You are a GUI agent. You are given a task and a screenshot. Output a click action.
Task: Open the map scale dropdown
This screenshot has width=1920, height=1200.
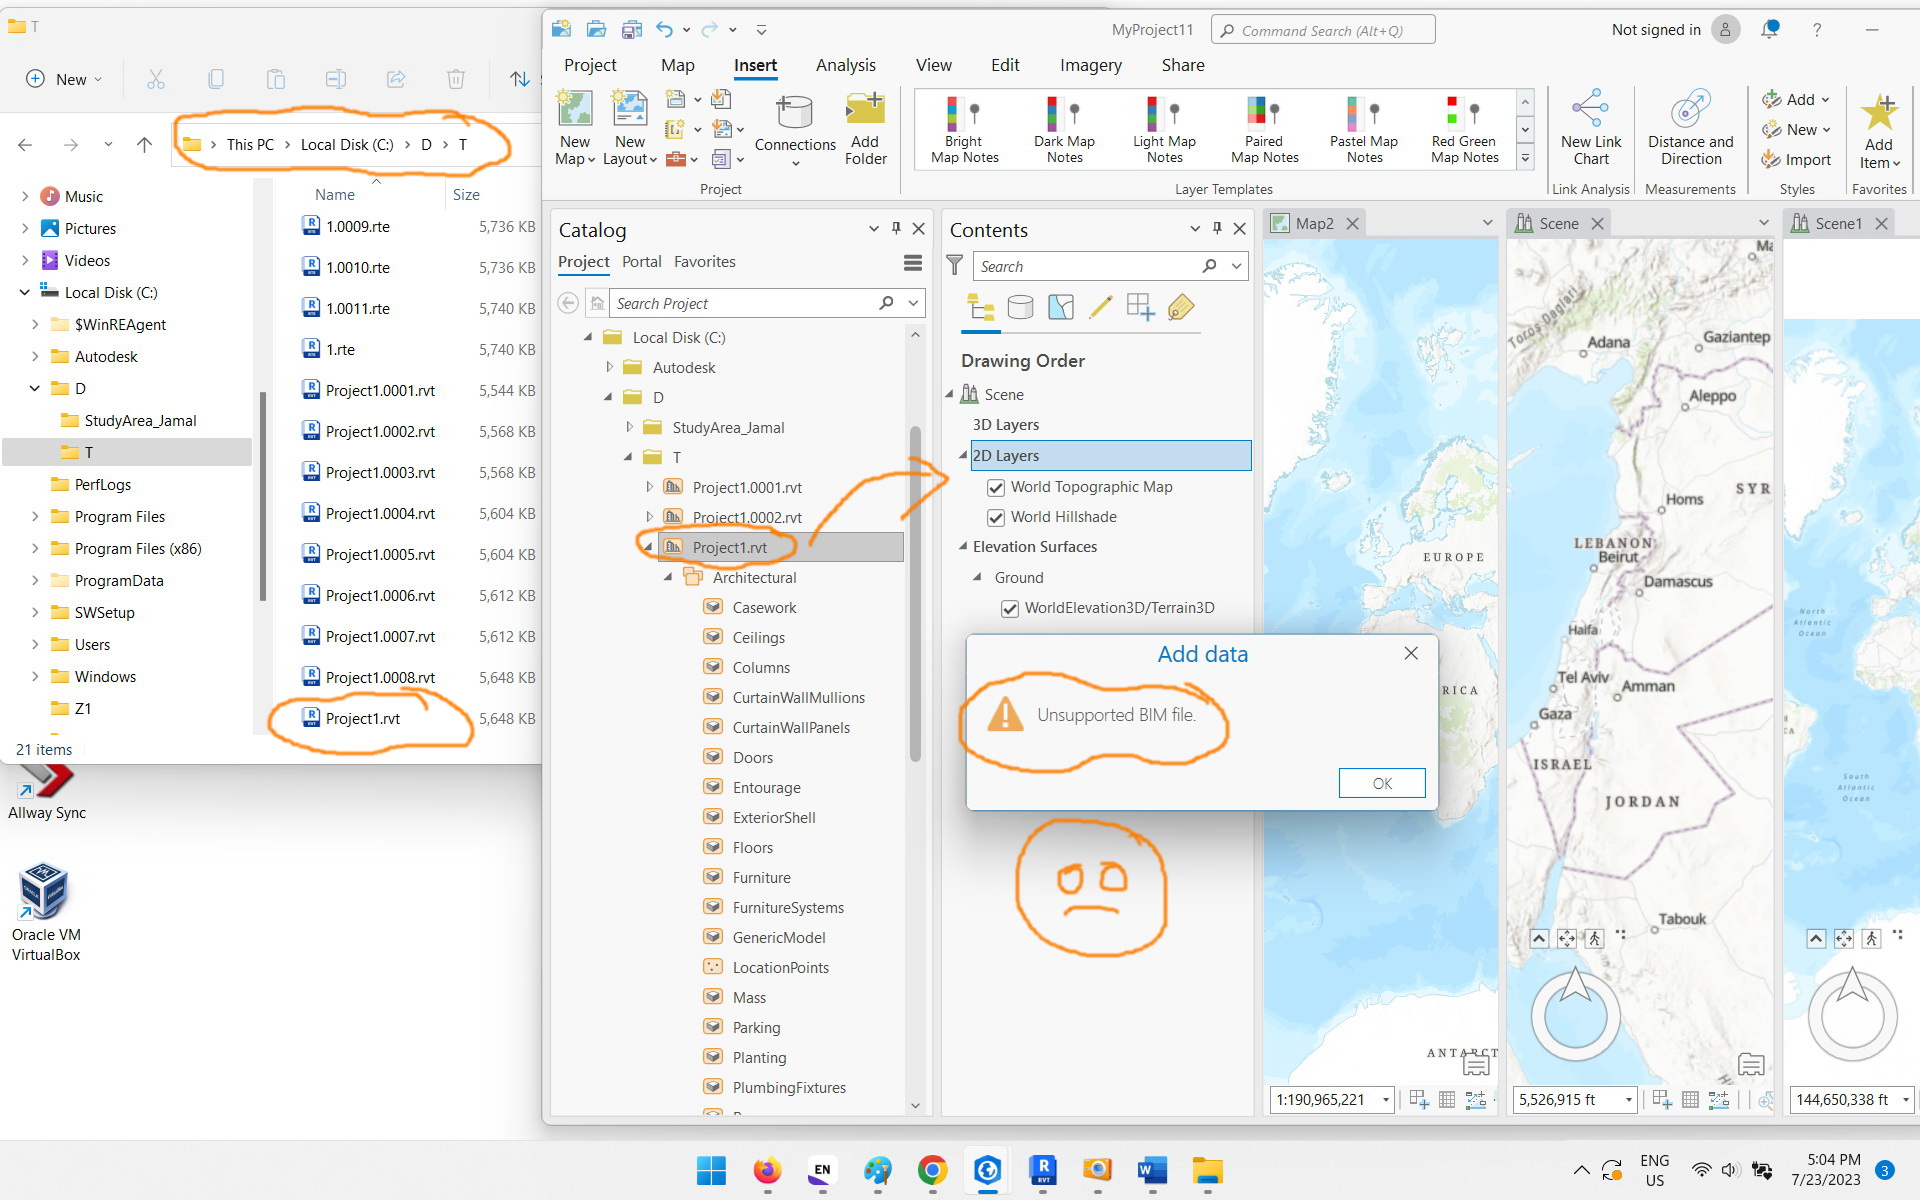pos(1386,1100)
